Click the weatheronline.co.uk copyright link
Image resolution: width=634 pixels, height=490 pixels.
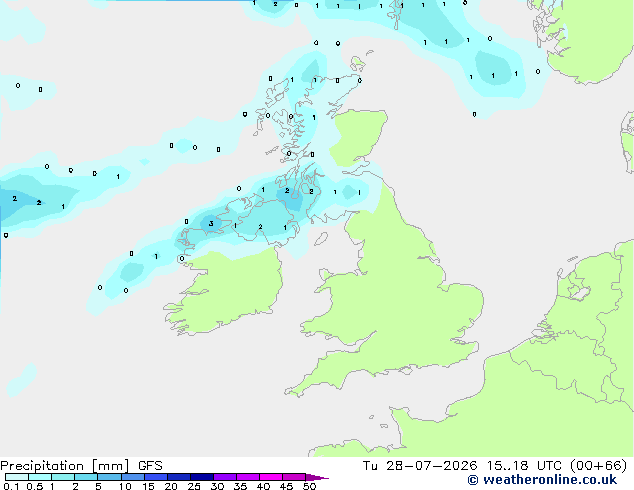click(542, 480)
